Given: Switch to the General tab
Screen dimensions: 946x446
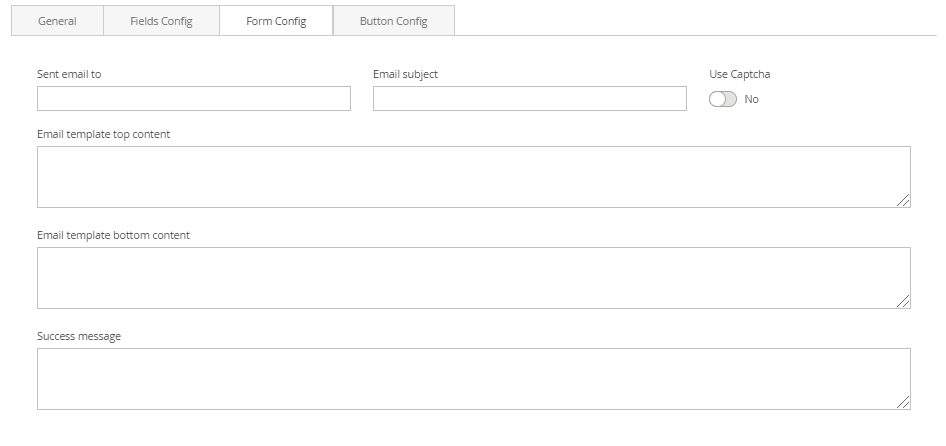Looking at the screenshot, I should [57, 21].
